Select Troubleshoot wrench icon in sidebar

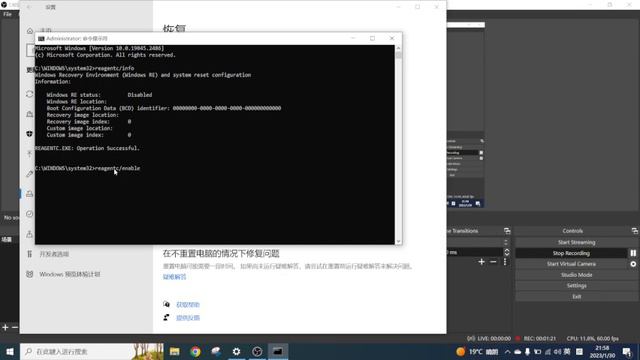[30, 174]
